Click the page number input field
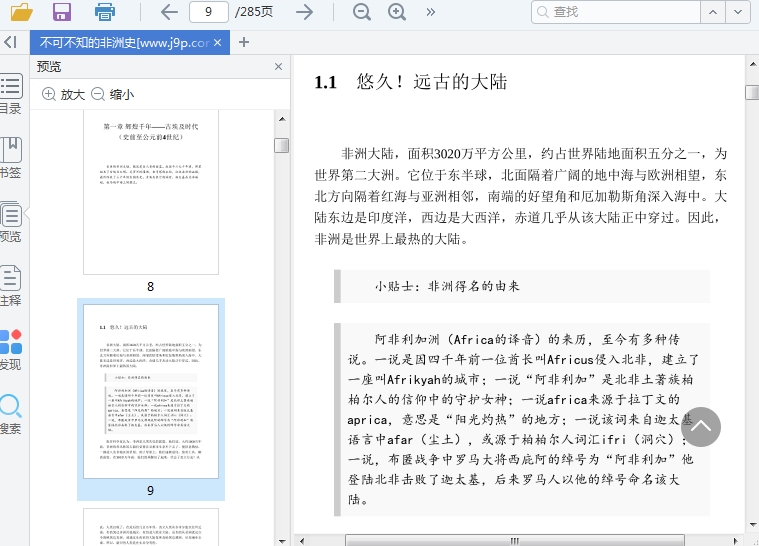The height and width of the screenshot is (546, 759). [x=208, y=12]
